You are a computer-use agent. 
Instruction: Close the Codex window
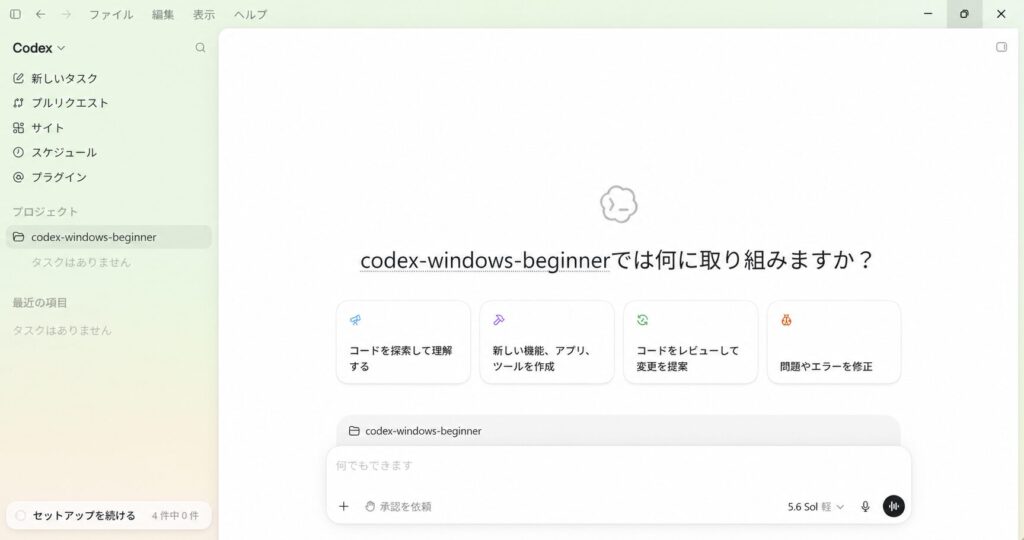1001,14
